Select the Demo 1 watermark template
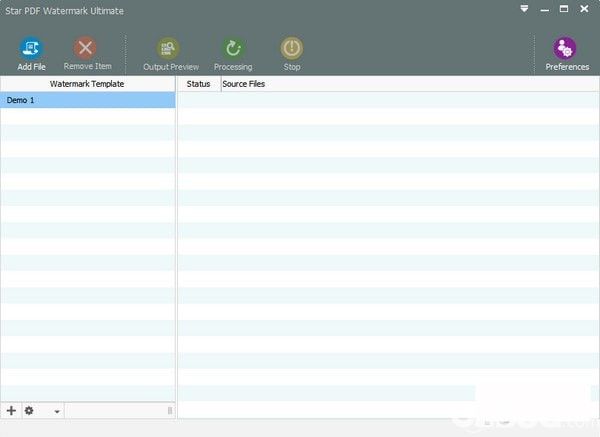This screenshot has width=600, height=437. [x=88, y=100]
